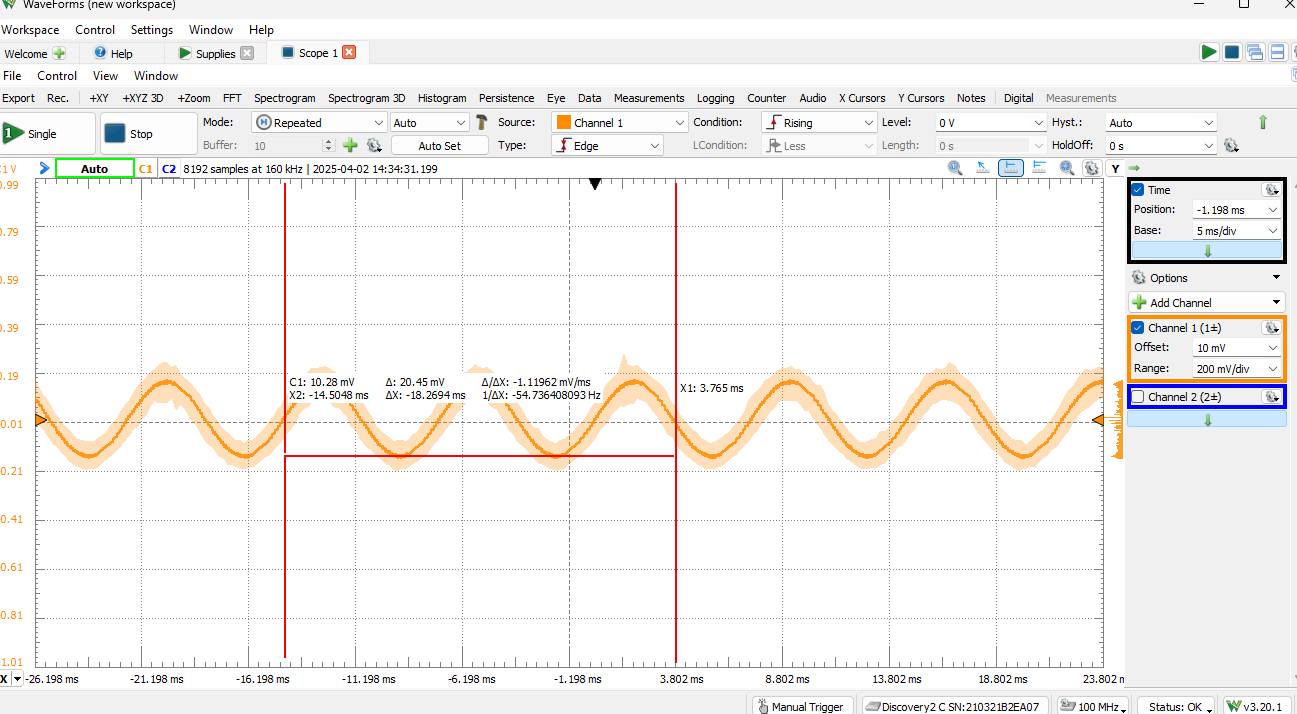Enable the Channel 2 checkbox
The width and height of the screenshot is (1297, 714).
pyautogui.click(x=1137, y=397)
